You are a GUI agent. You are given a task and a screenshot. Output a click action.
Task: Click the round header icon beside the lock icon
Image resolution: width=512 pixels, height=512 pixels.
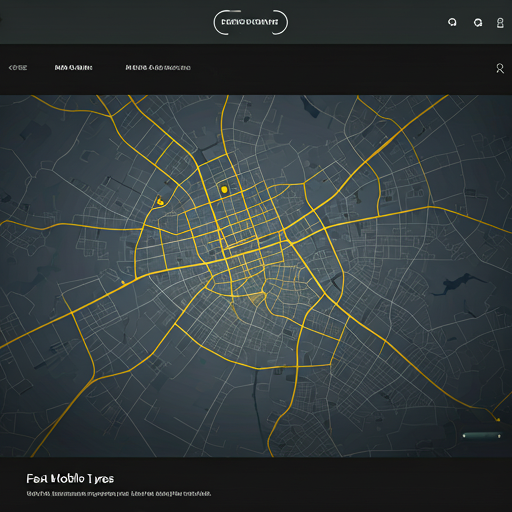(x=478, y=23)
